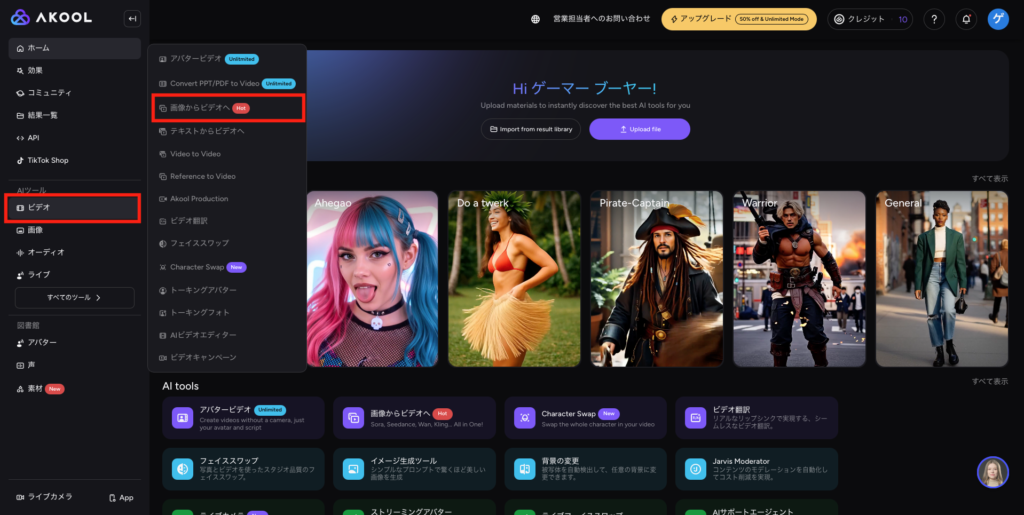Click the AKOOL logo
The height and width of the screenshot is (515, 1024).
pos(52,18)
